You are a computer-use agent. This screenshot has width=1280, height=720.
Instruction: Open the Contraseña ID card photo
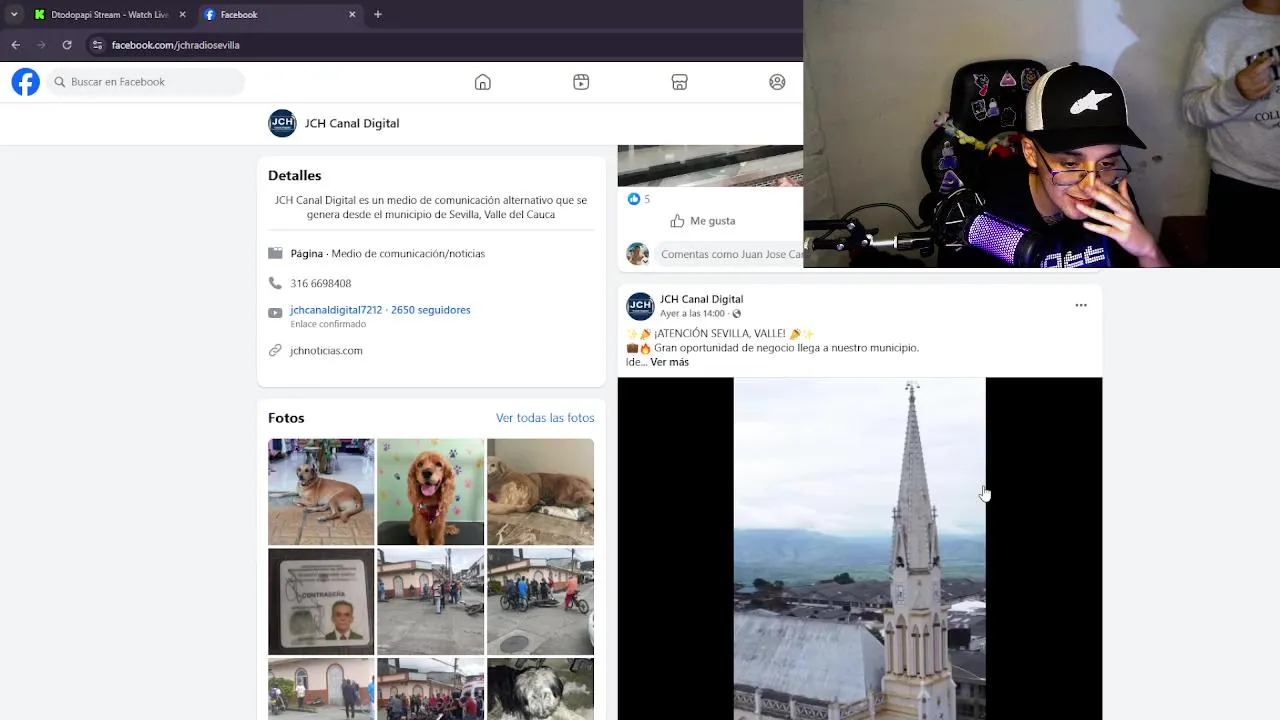(321, 601)
